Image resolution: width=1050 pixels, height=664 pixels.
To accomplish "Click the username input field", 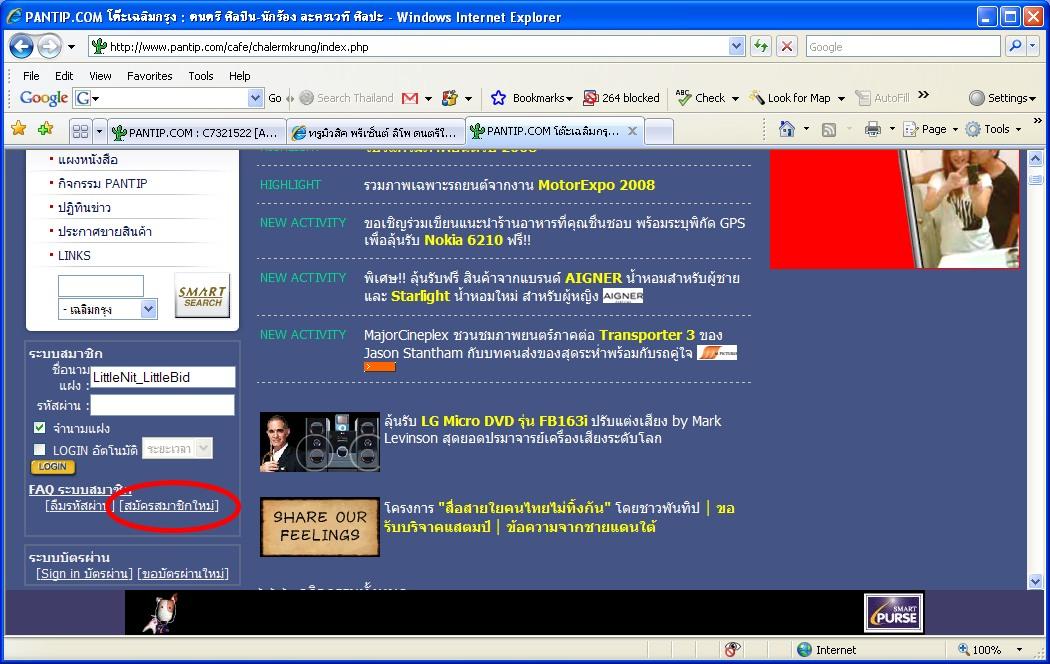I will (x=163, y=377).
